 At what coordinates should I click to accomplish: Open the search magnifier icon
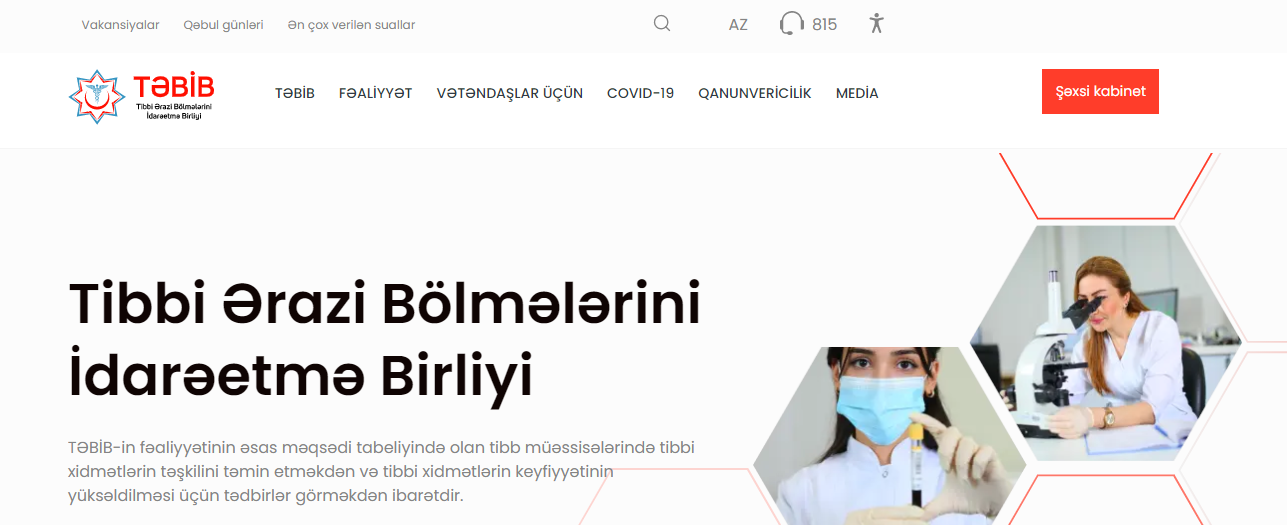pos(662,23)
